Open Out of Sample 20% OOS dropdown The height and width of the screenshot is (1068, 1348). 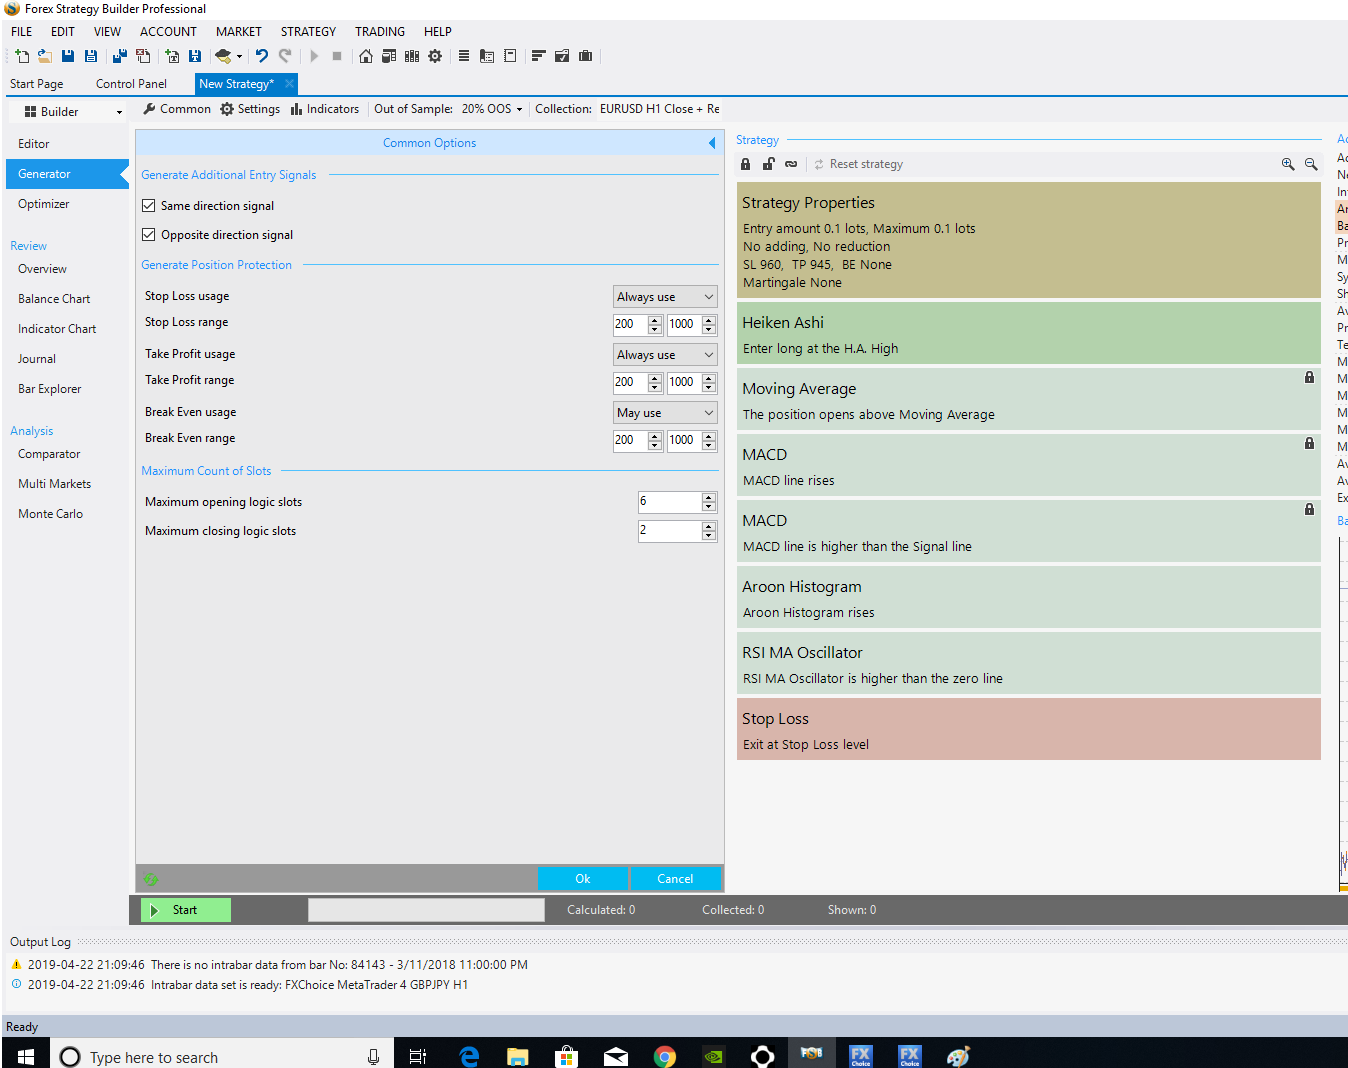point(492,109)
